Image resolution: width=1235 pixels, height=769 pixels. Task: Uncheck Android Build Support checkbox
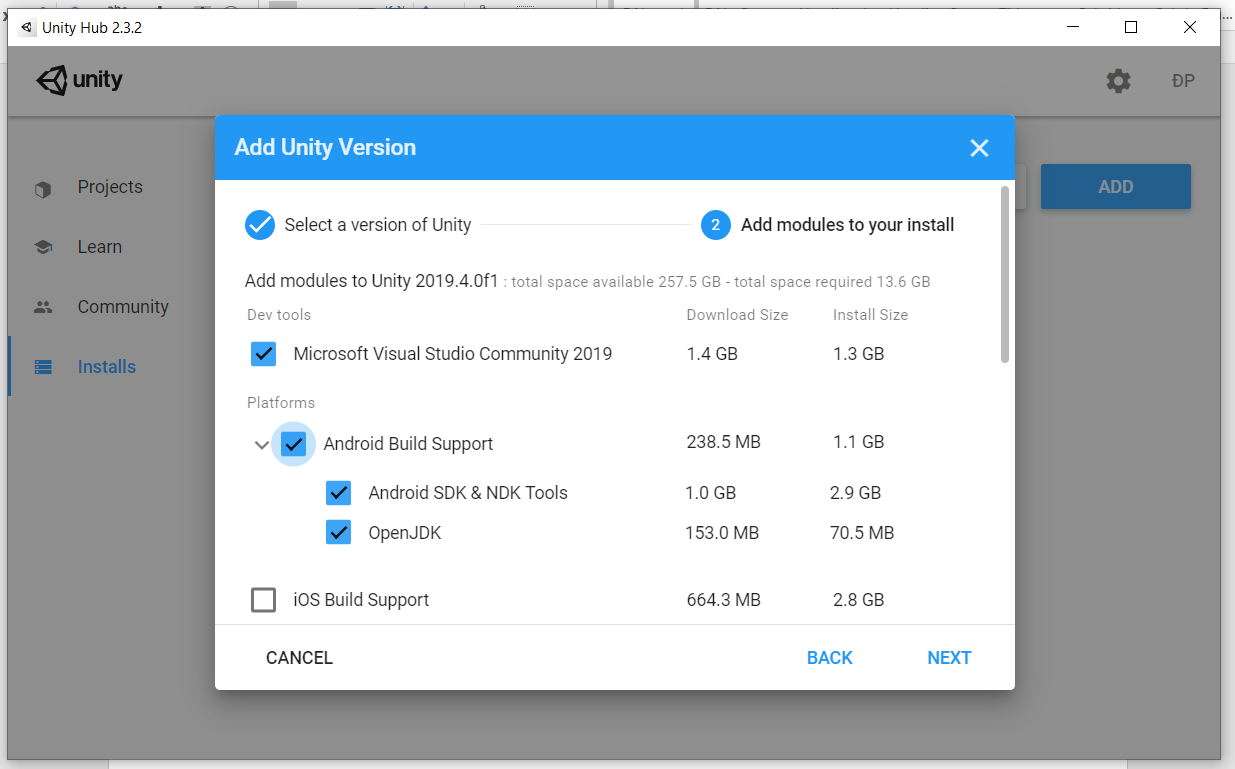coord(293,443)
